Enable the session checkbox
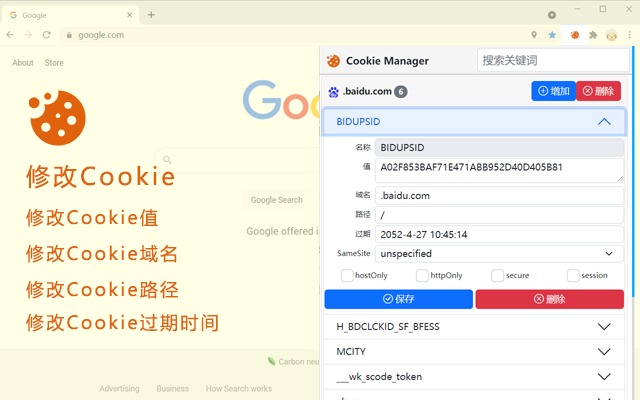This screenshot has height=400, width=640. click(573, 276)
